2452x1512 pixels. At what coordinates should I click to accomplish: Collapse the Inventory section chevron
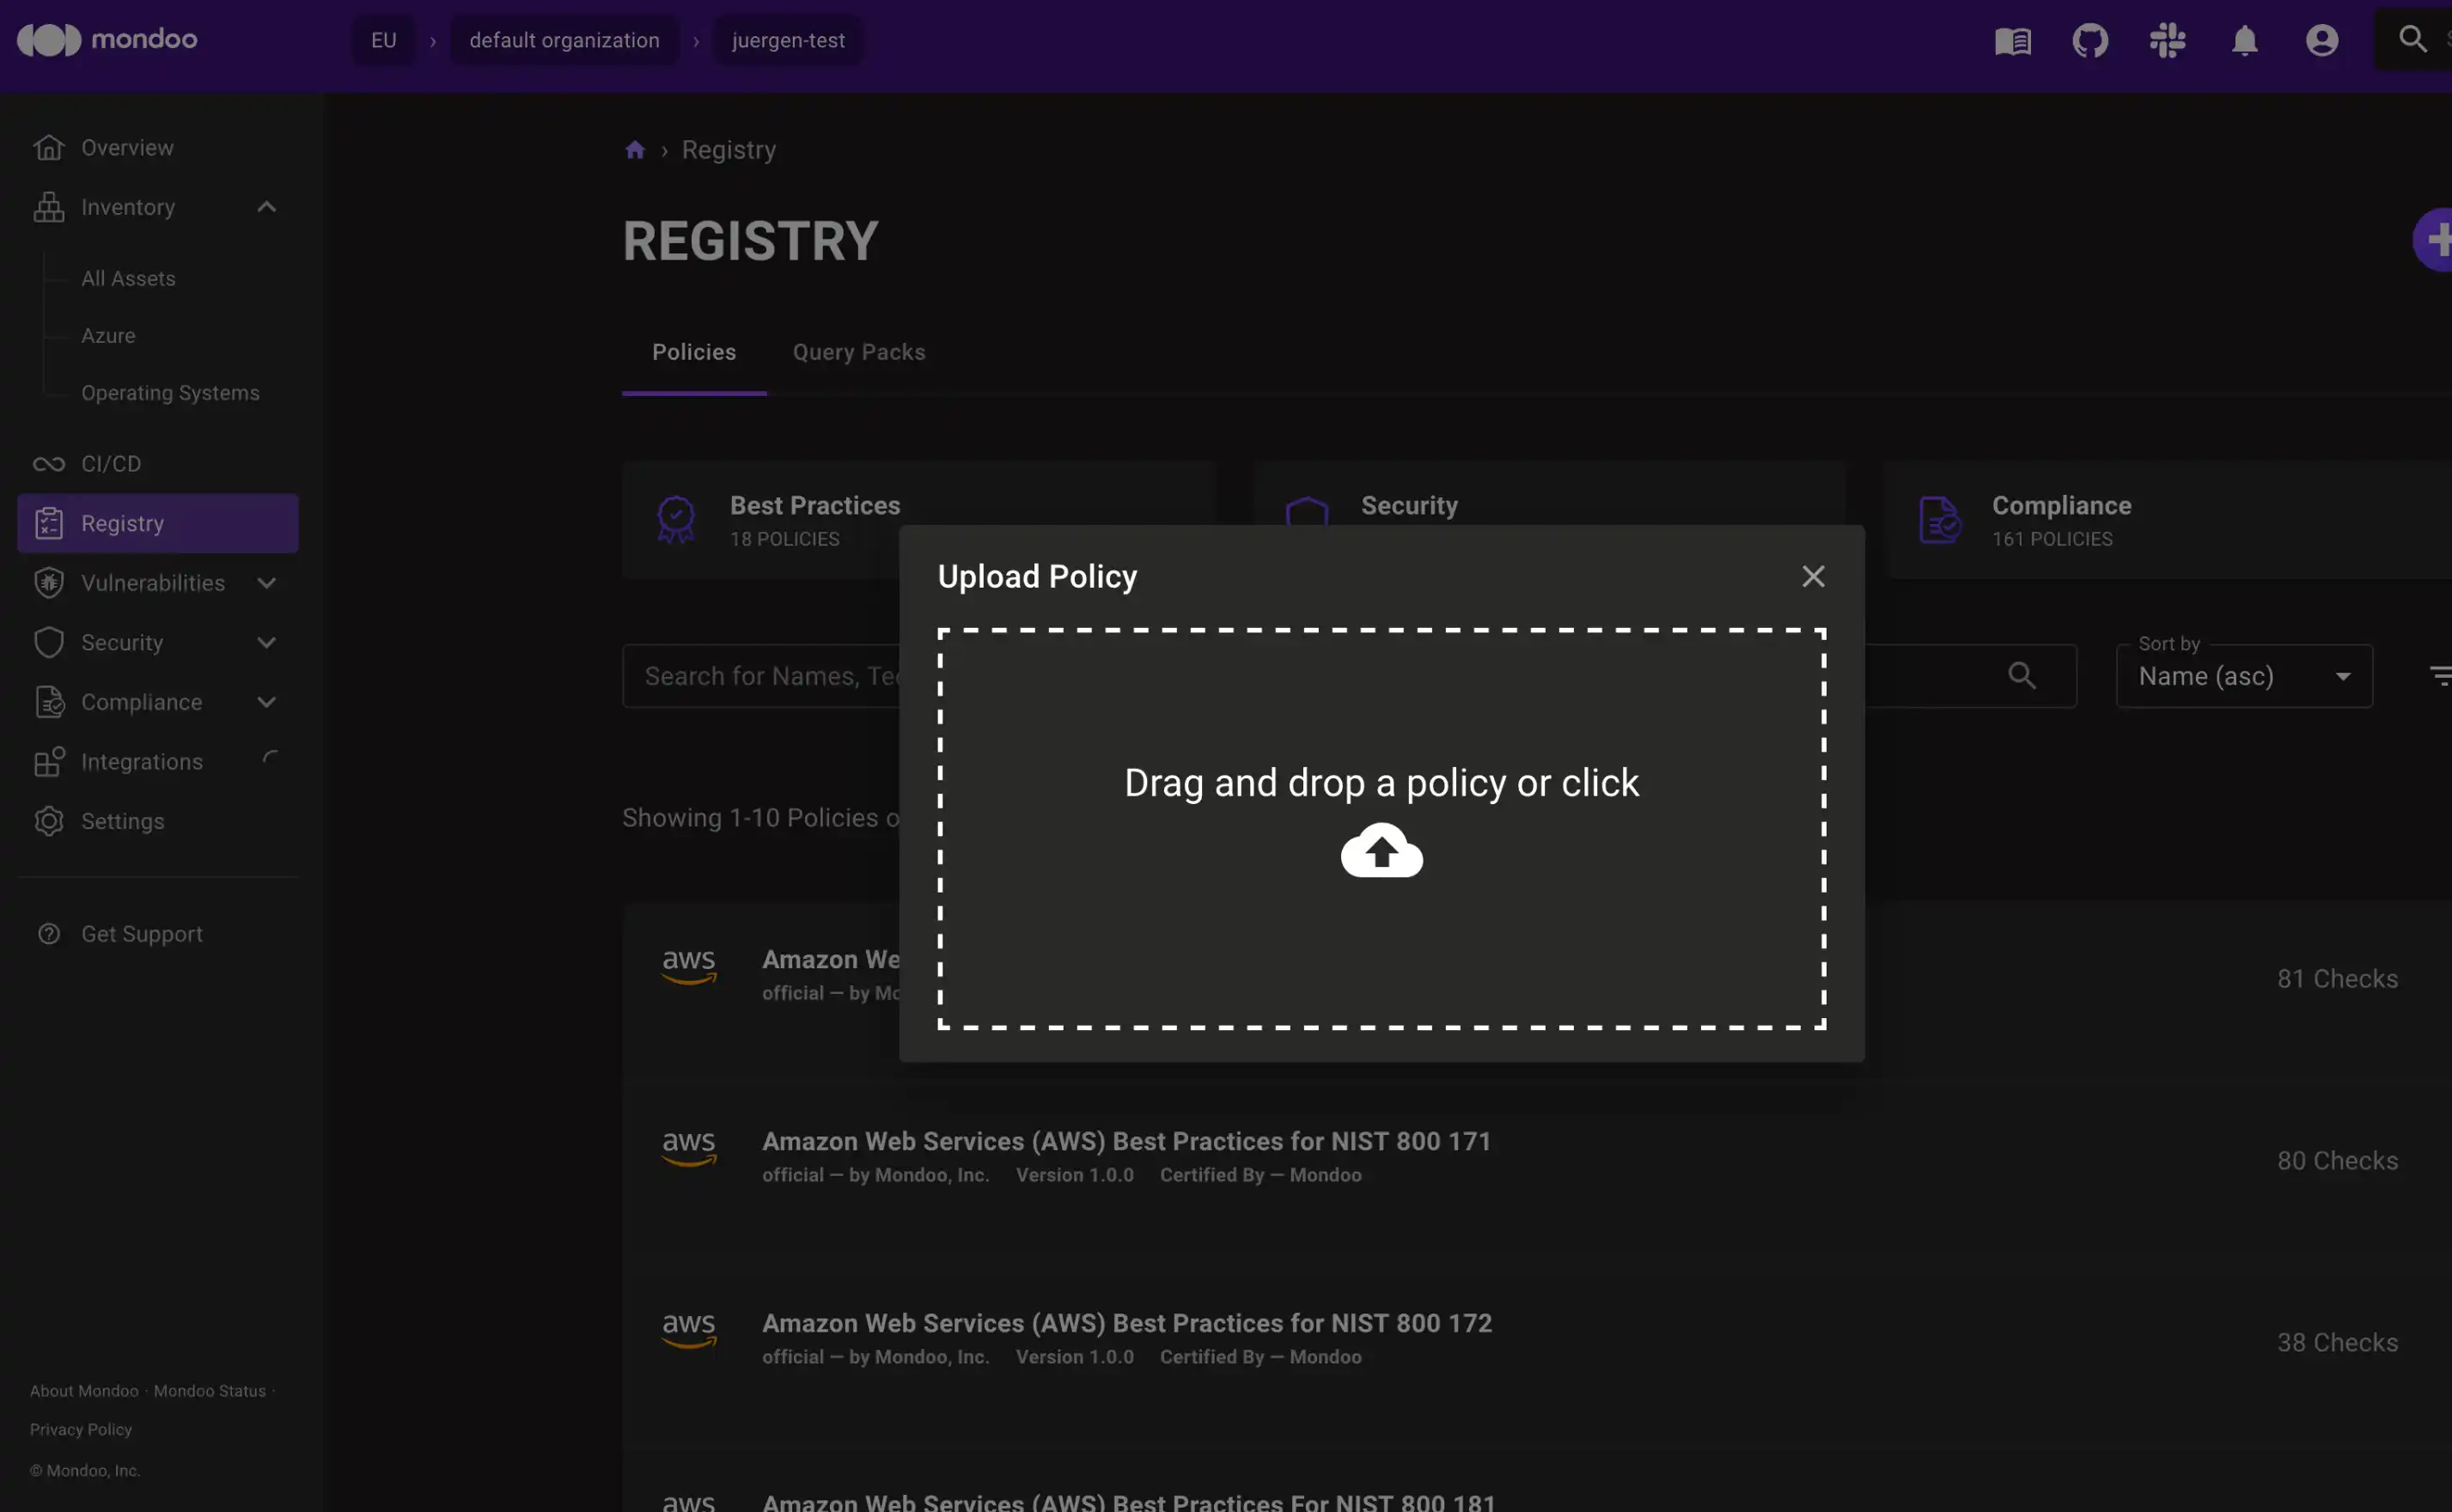266,207
